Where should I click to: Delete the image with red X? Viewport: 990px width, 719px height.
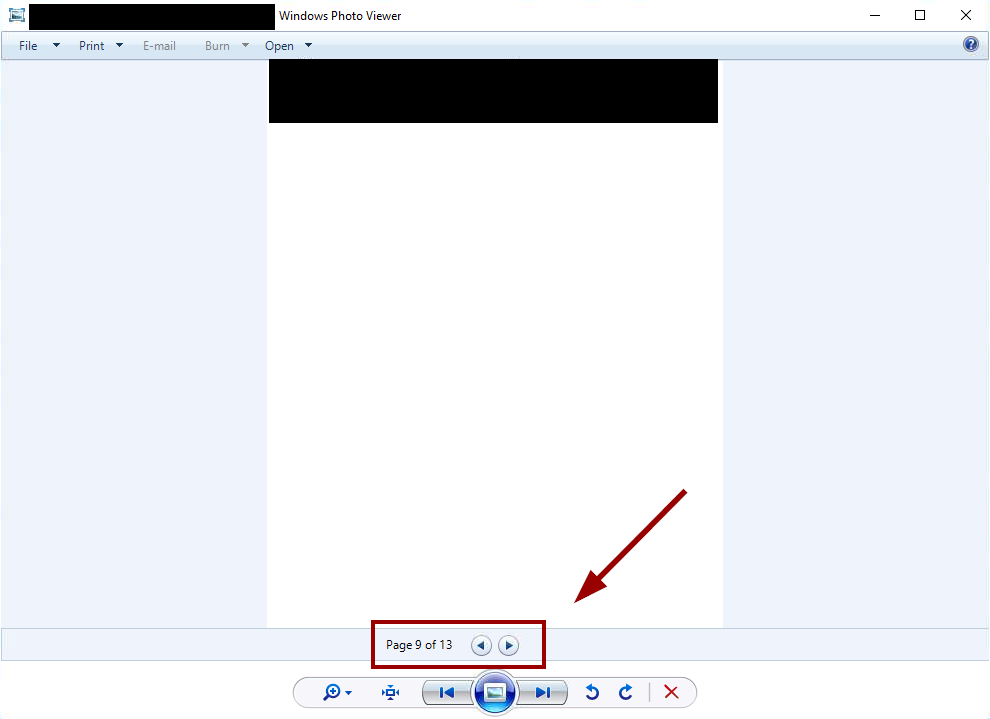point(671,692)
